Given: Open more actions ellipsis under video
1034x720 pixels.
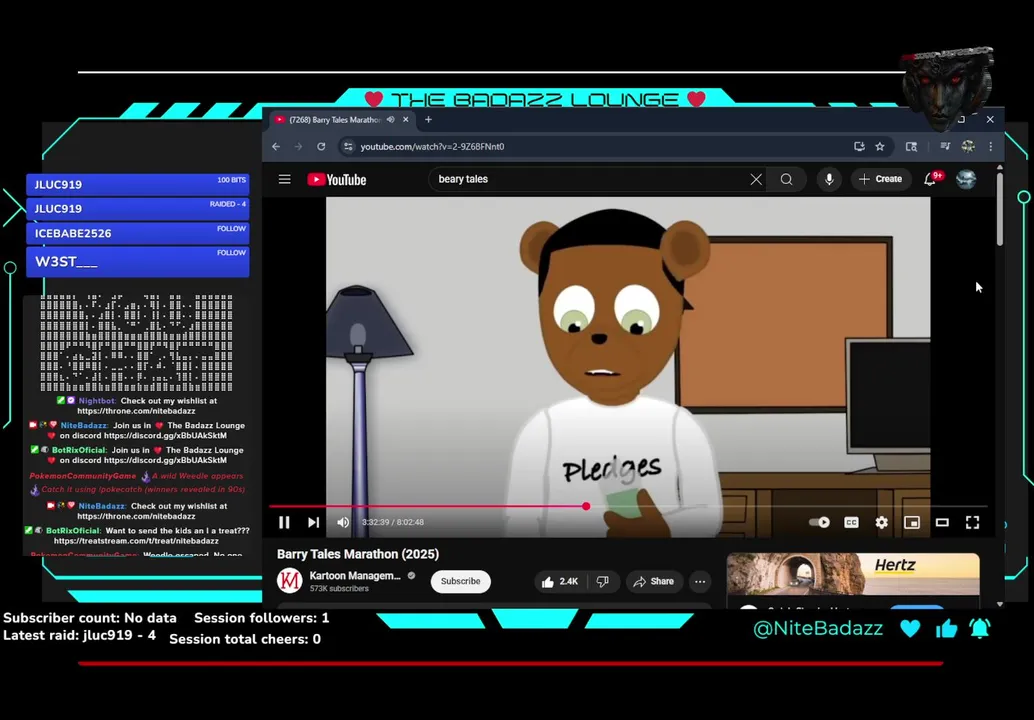Looking at the screenshot, I should 700,582.
